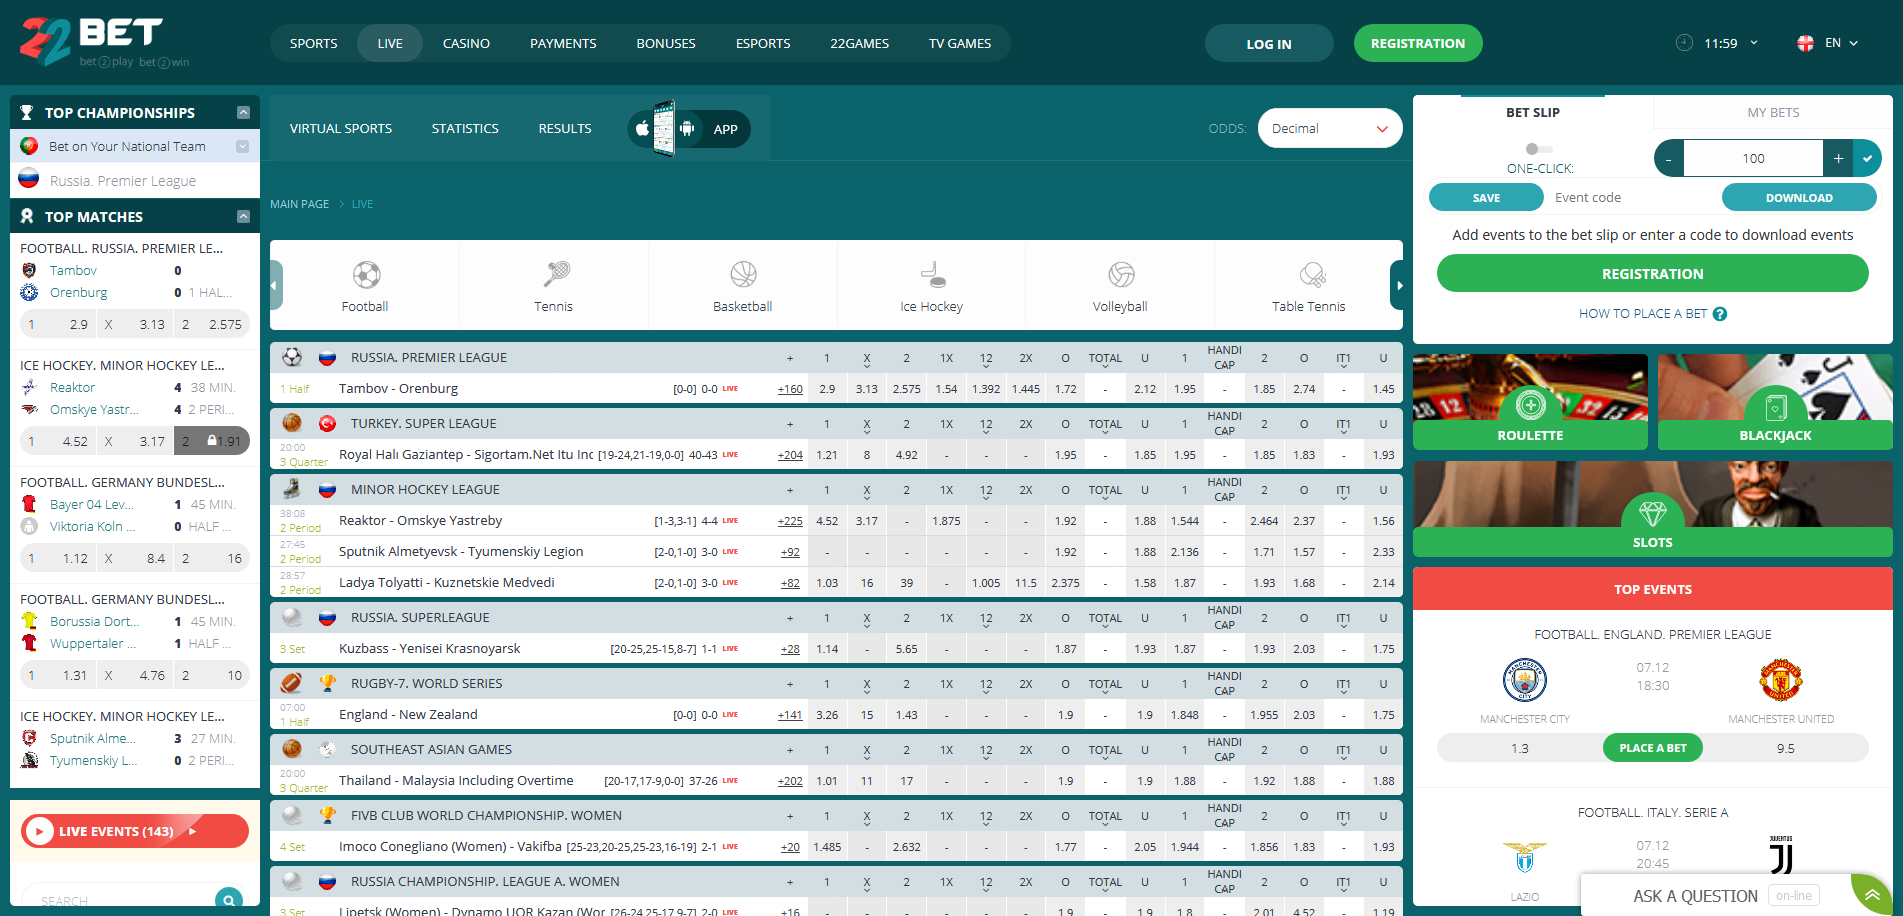Viewport: 1903px width, 916px height.
Task: Switch to the My Bets tab
Action: 1773,113
